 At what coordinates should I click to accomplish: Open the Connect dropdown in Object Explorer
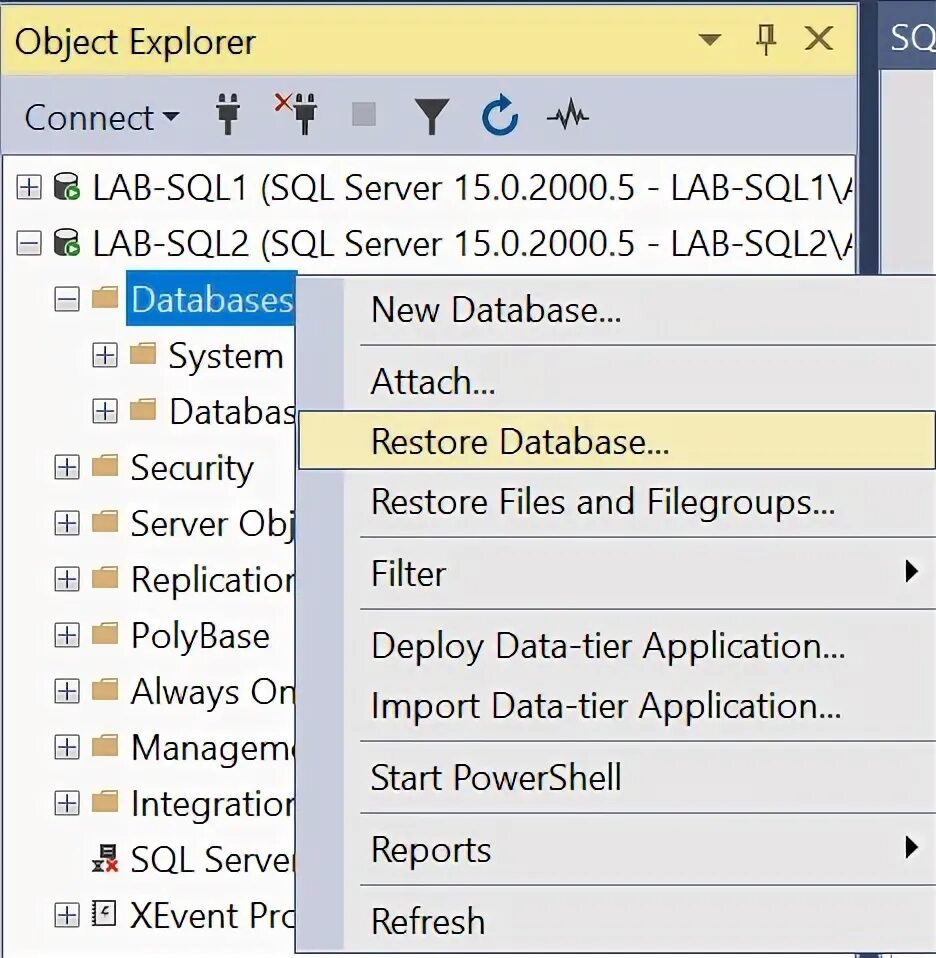tap(101, 117)
